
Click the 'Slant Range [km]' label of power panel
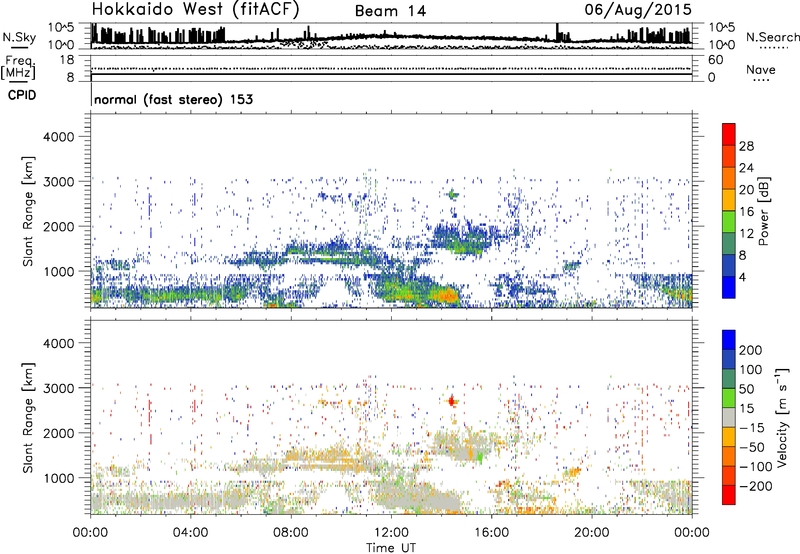[x=28, y=211]
